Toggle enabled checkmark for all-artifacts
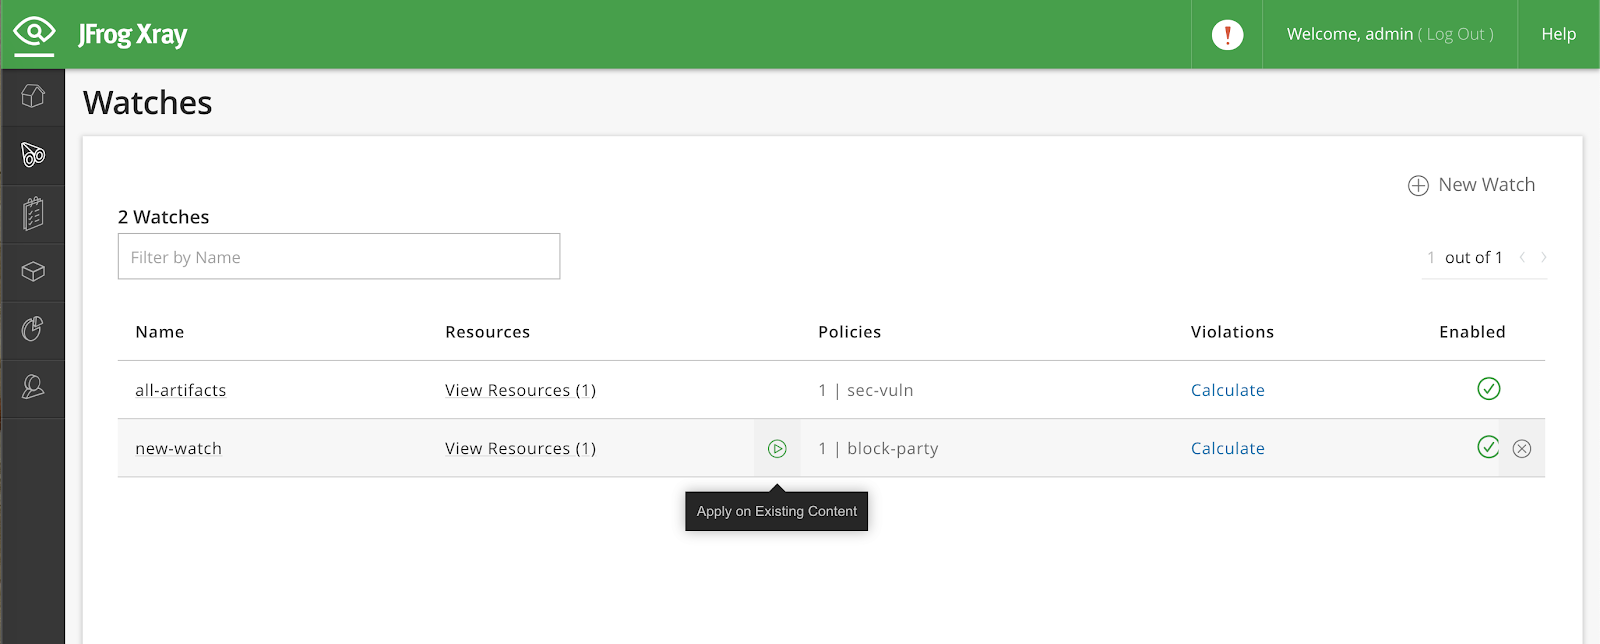Viewport: 1600px width, 644px height. (x=1489, y=389)
